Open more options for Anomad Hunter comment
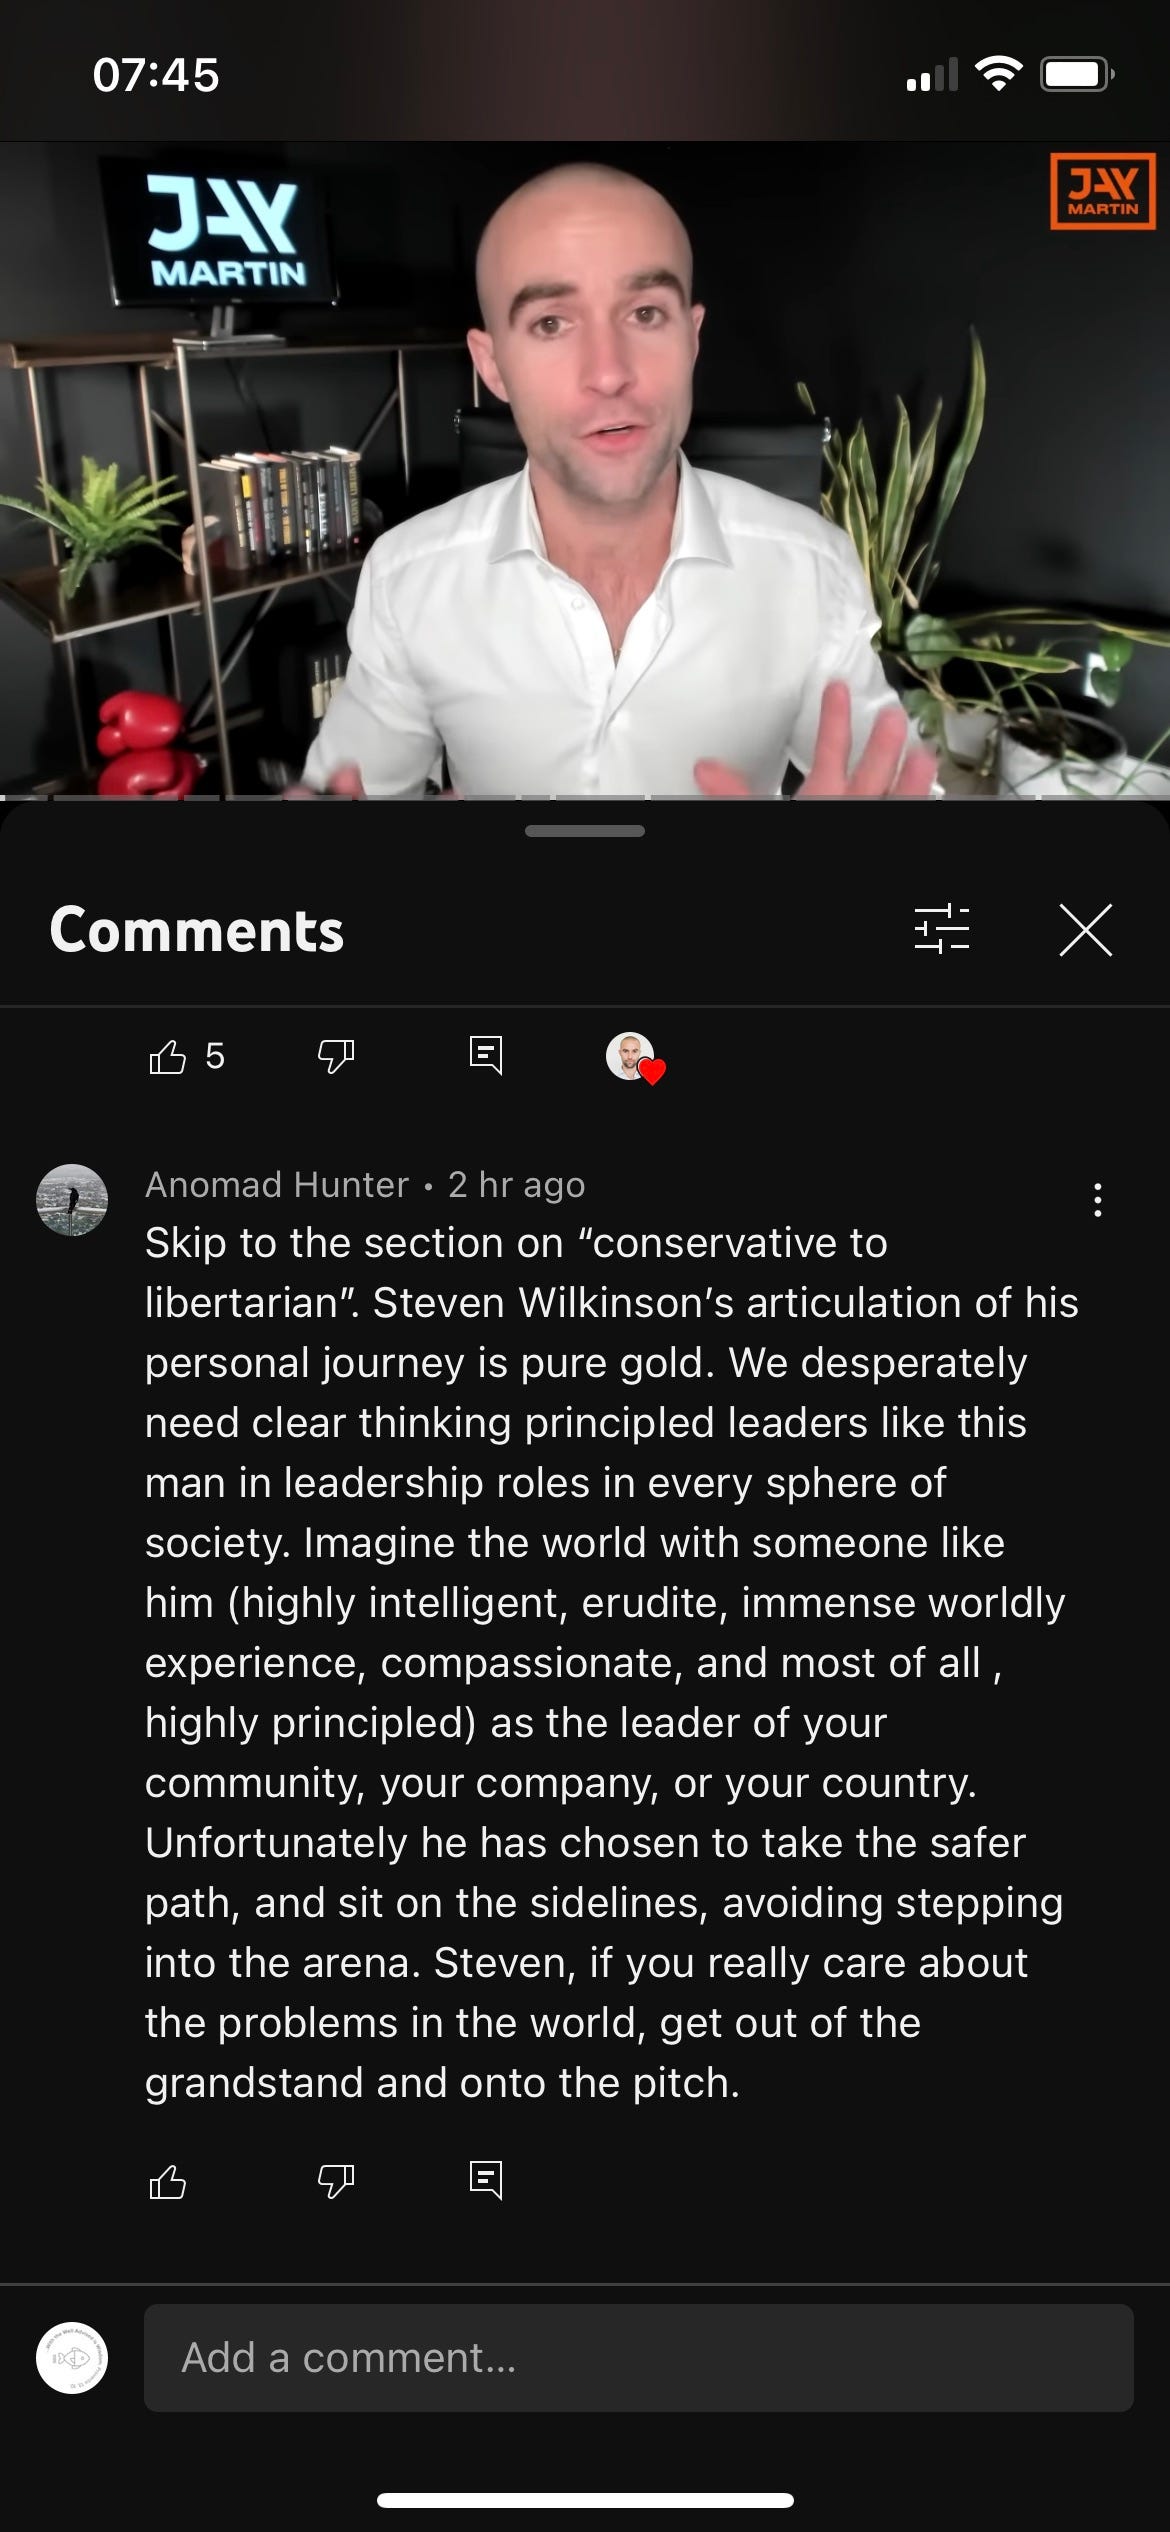1170x2532 pixels. [x=1098, y=1200]
